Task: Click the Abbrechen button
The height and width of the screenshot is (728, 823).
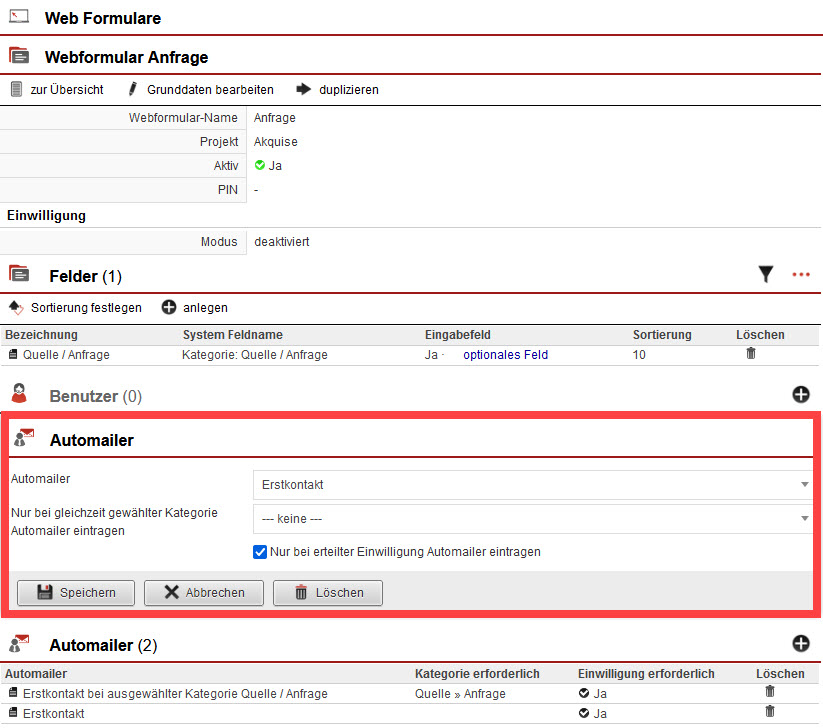Action: [204, 593]
